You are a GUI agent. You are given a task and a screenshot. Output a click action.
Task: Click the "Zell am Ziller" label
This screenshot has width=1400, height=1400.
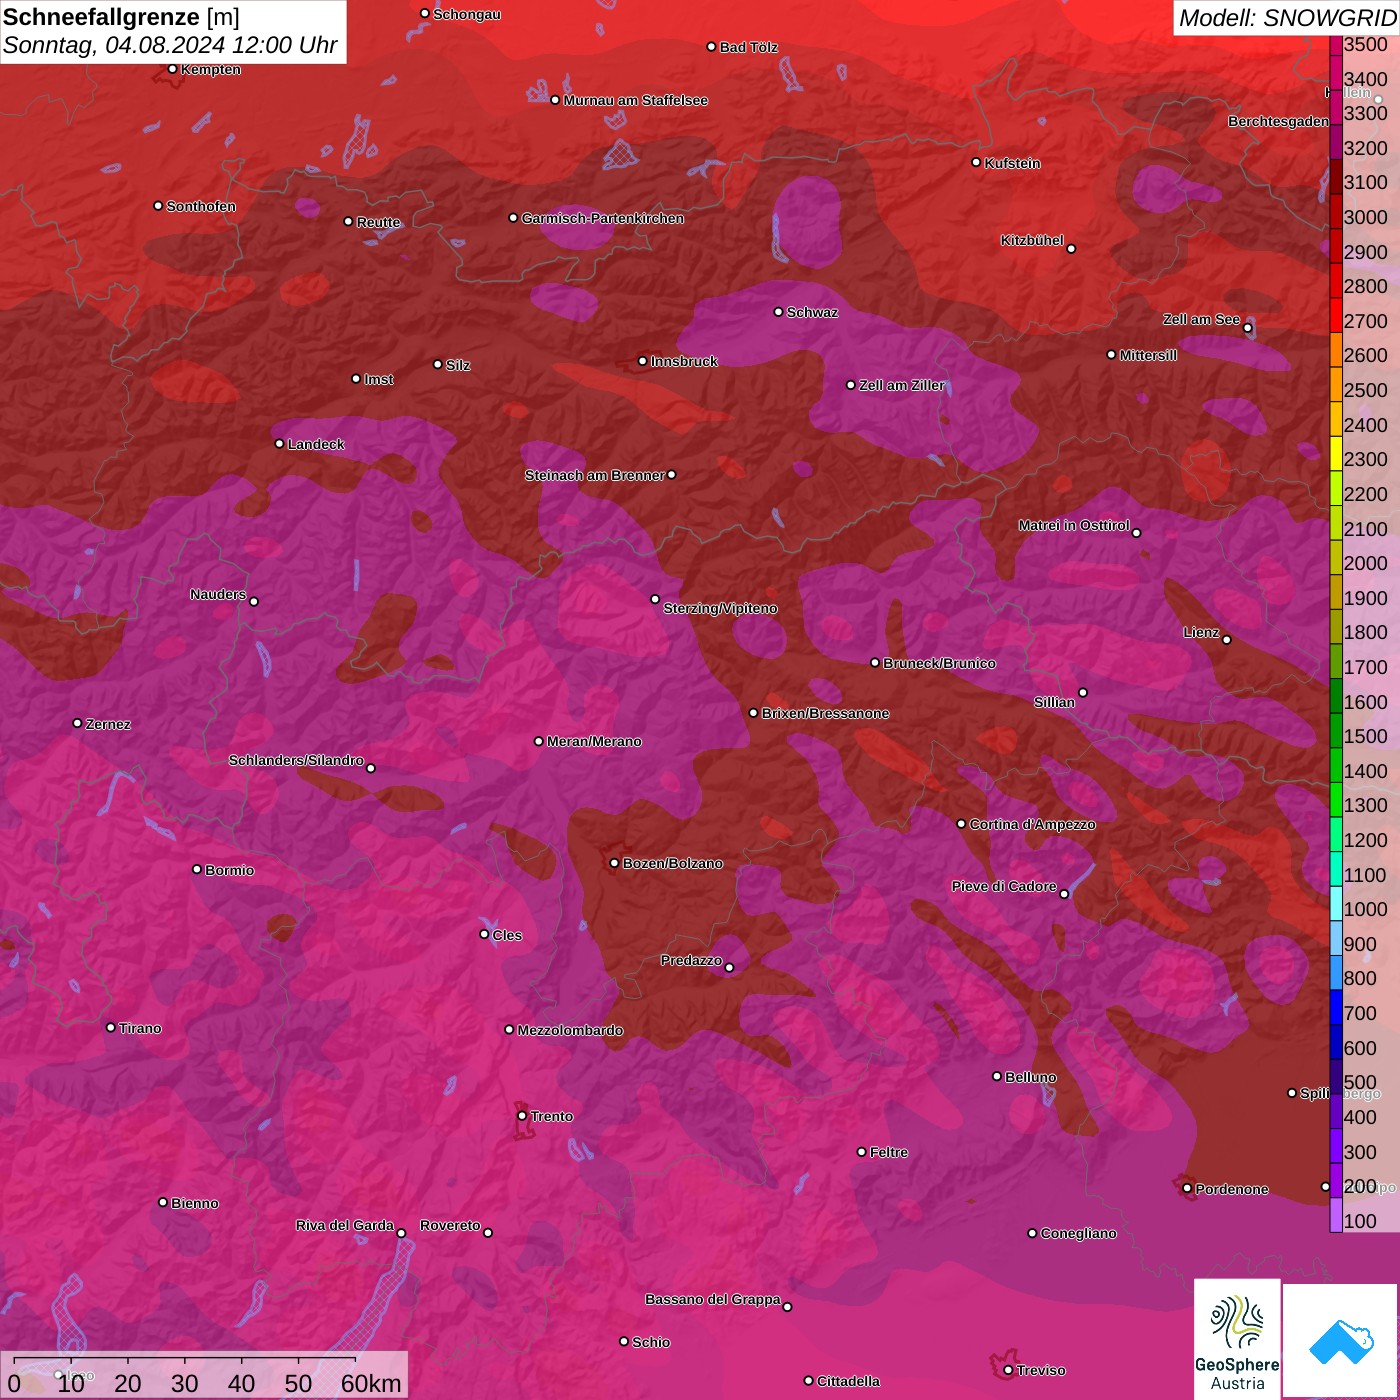tap(902, 385)
